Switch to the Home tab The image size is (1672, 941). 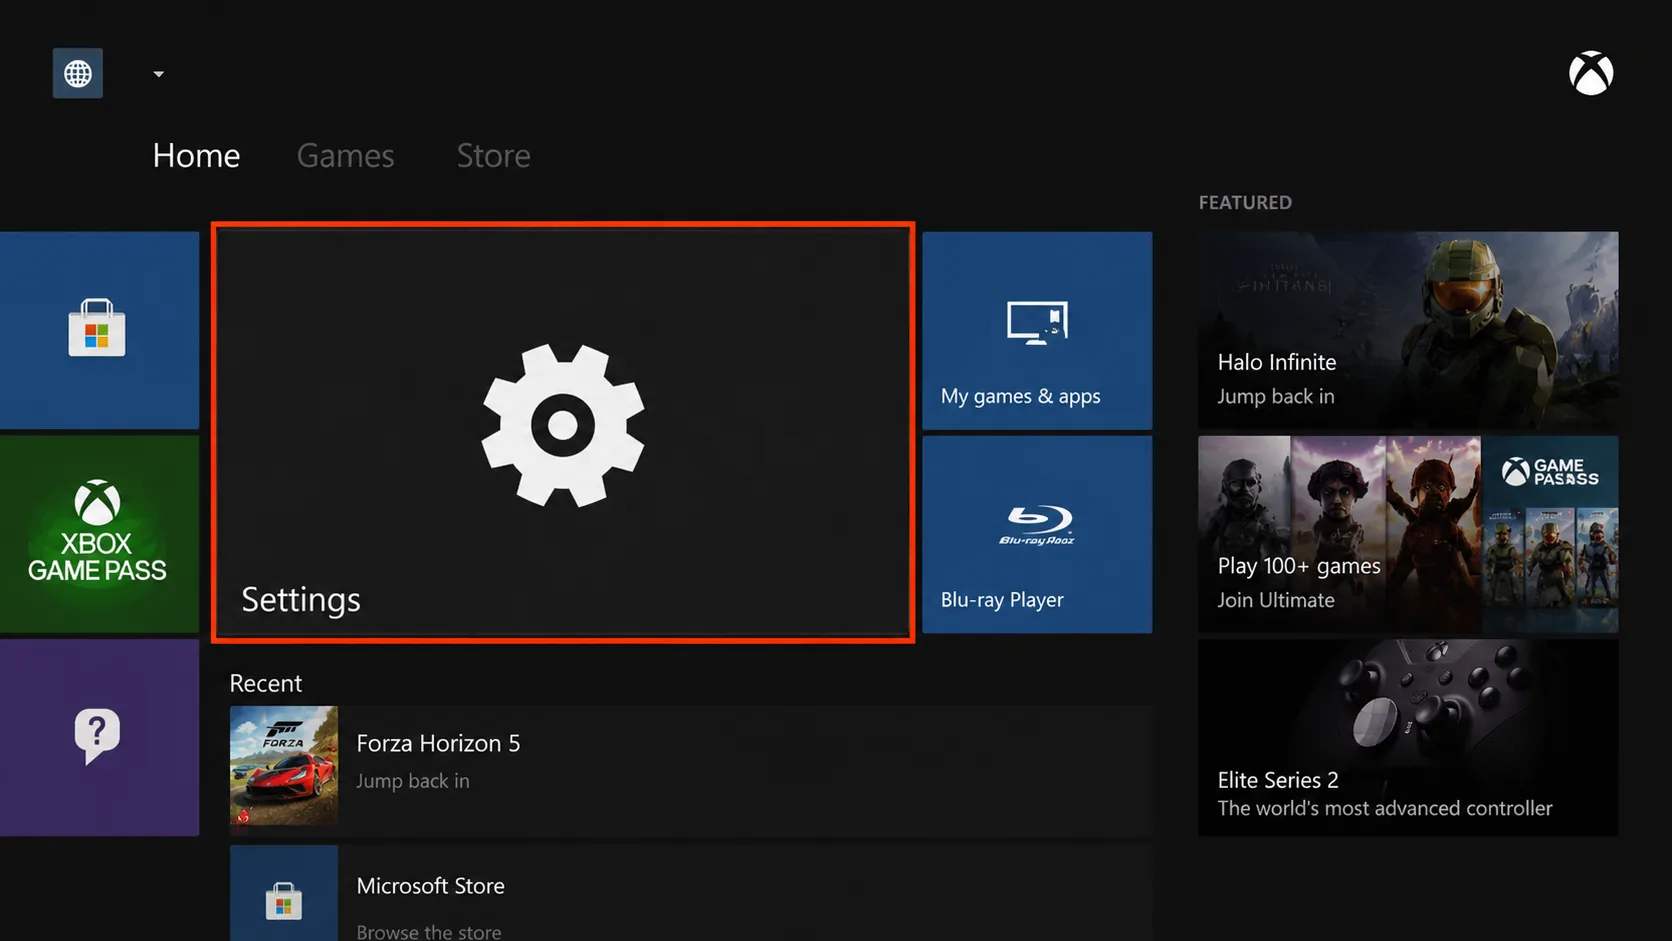[196, 156]
